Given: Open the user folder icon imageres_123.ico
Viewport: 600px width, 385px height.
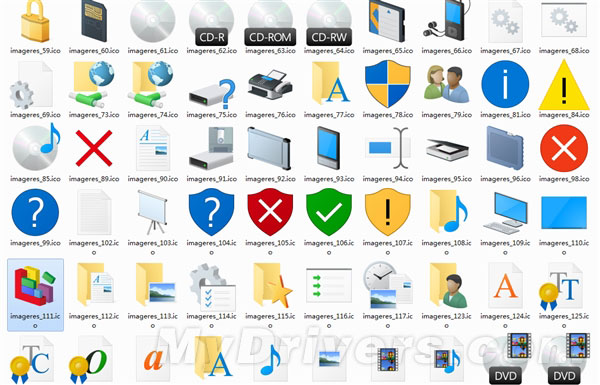Looking at the screenshot, I should pos(448,285).
